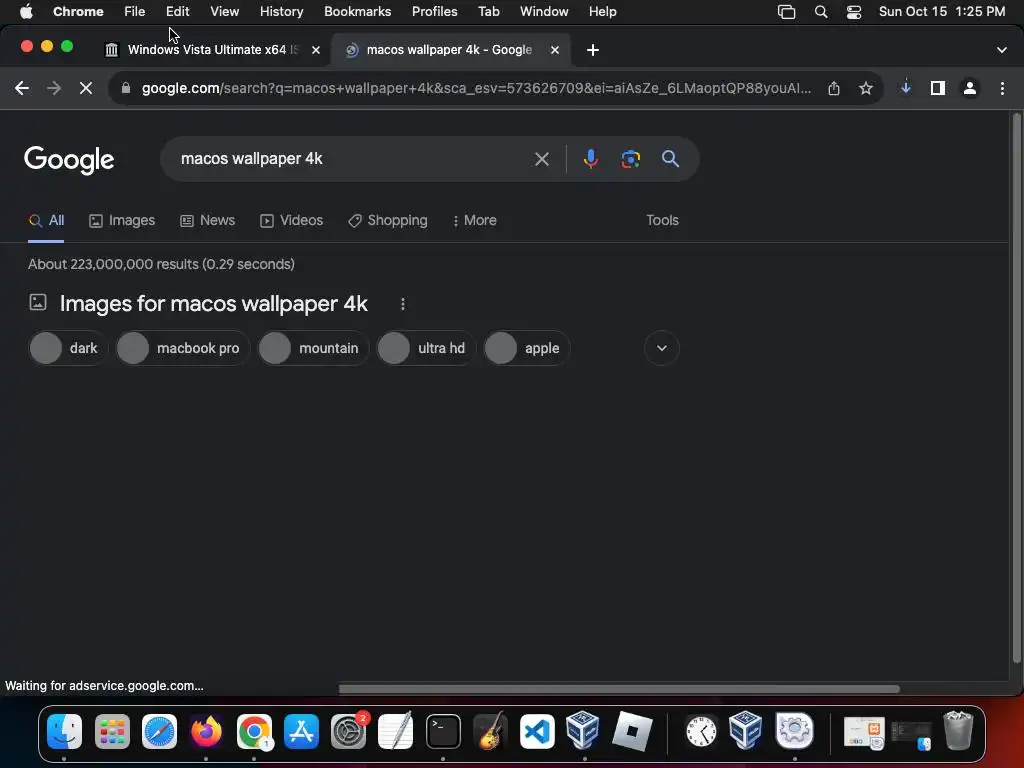The image size is (1024, 768).
Task: Switch to the Windows Vista Ultimate x64 tab
Action: click(x=213, y=50)
